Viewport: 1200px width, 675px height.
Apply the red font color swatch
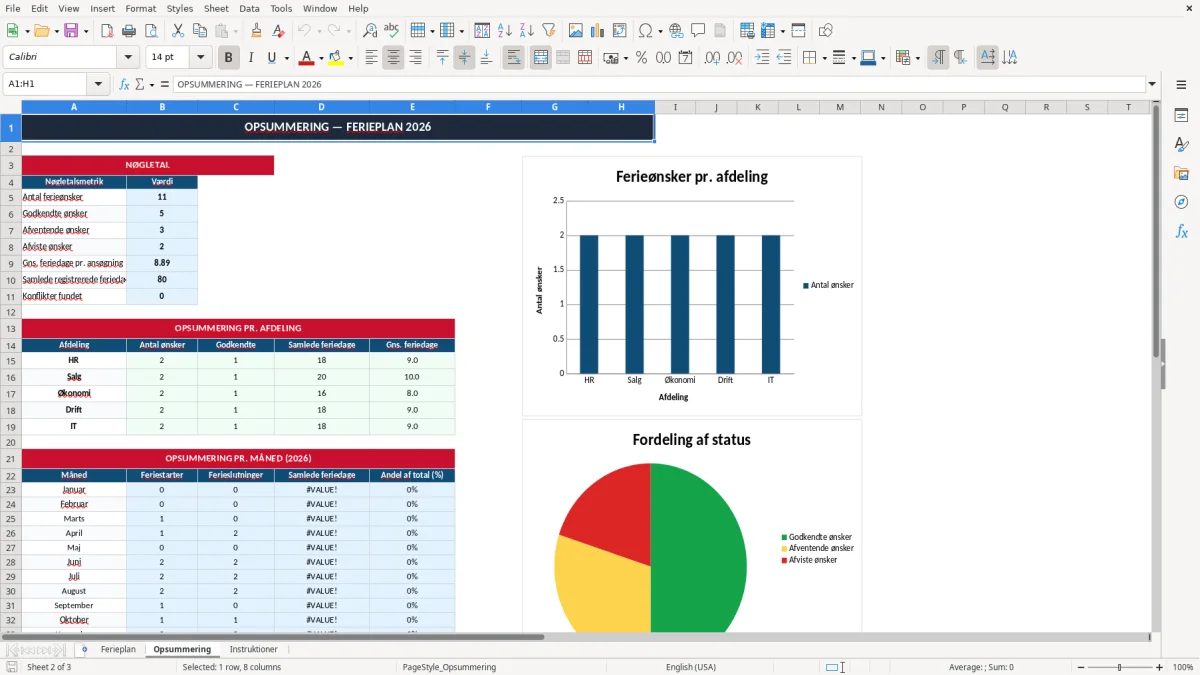307,58
